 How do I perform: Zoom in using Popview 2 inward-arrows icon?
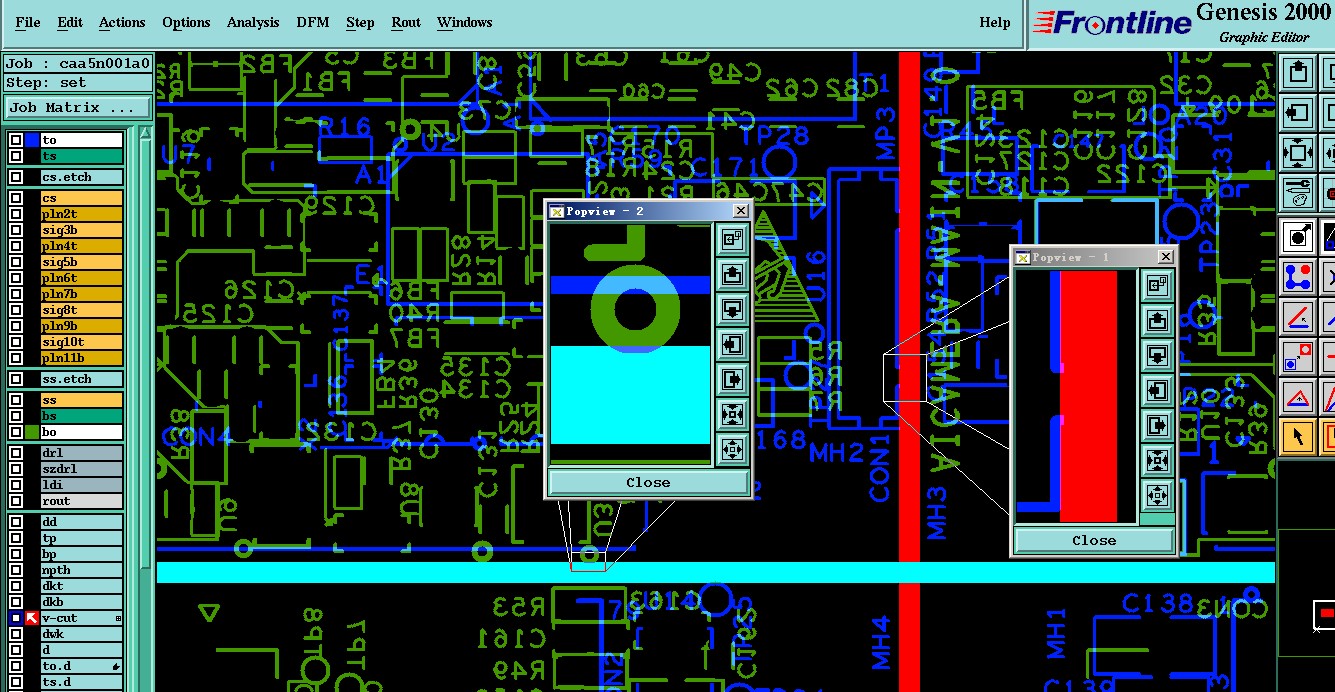(x=733, y=414)
